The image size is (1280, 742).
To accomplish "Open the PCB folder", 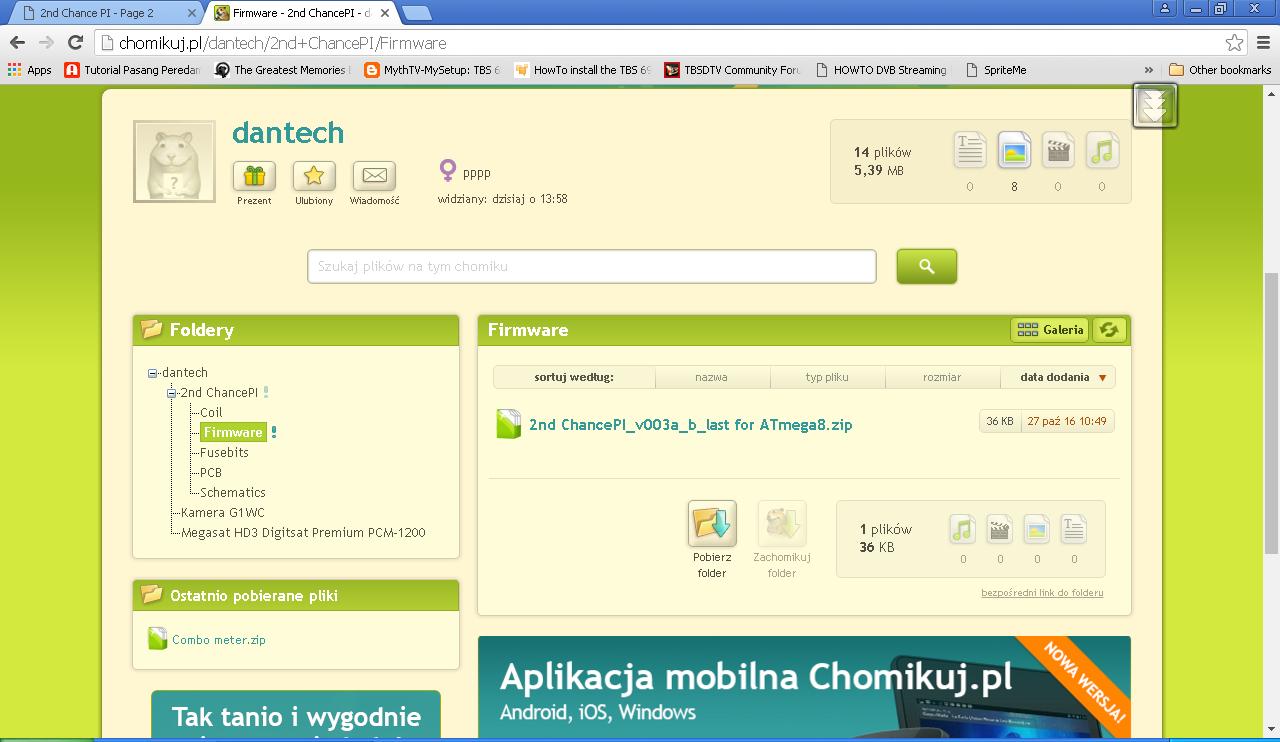I will point(211,472).
